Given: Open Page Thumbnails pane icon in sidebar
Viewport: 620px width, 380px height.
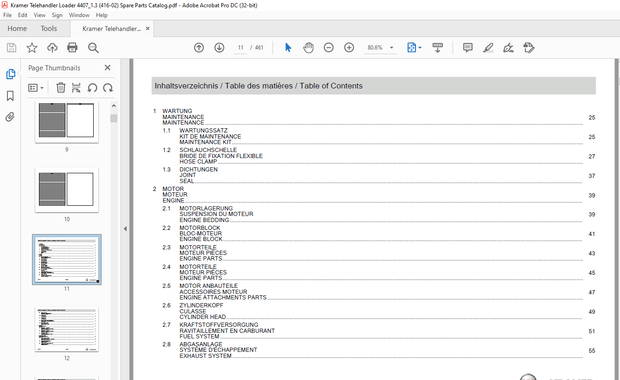Looking at the screenshot, I should click(10, 74).
